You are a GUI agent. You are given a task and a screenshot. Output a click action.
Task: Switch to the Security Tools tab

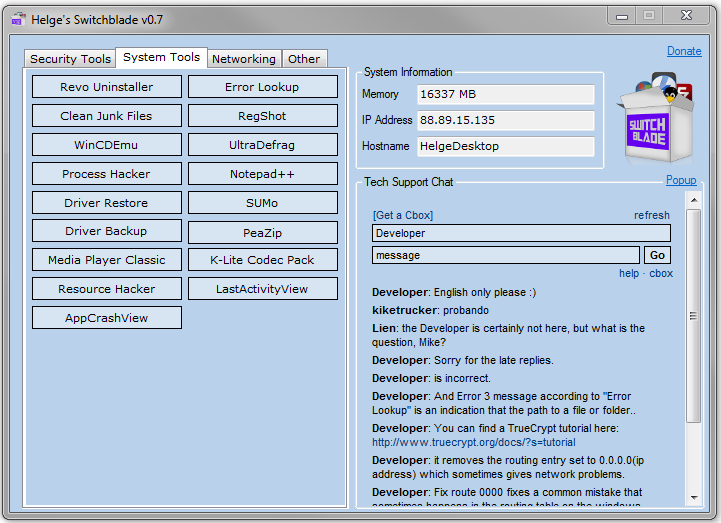click(70, 59)
